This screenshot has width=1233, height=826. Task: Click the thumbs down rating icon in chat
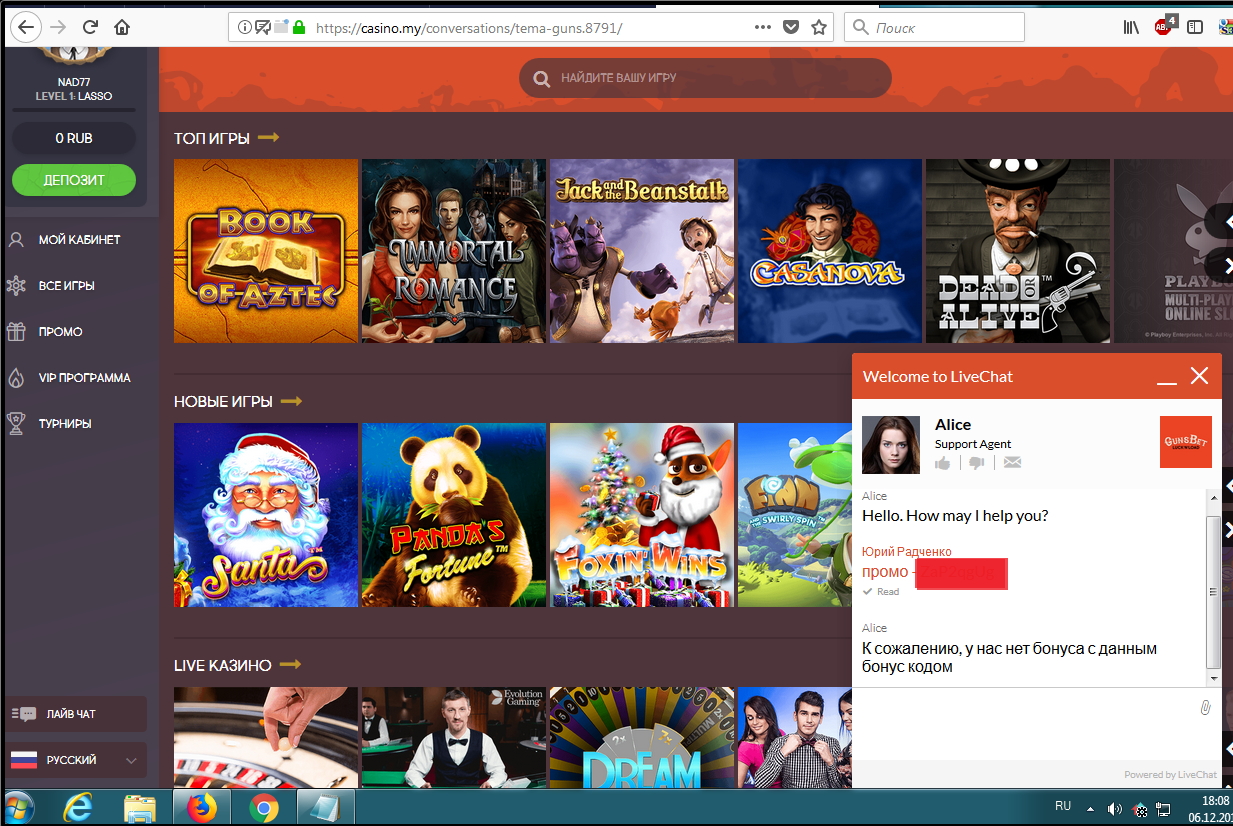[977, 463]
